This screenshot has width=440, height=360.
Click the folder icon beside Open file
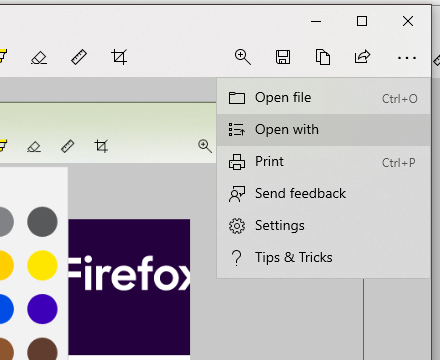click(x=237, y=98)
